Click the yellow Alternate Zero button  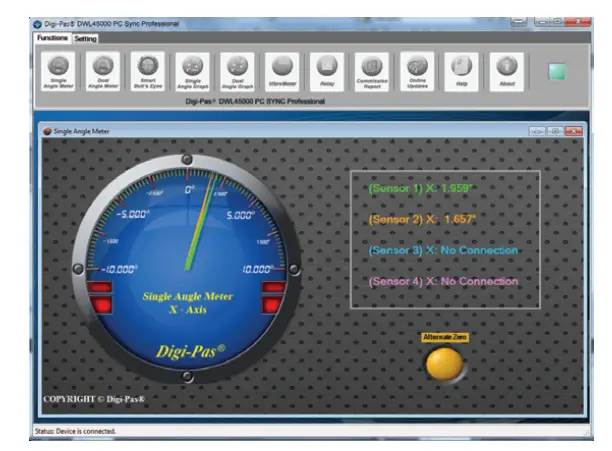445,364
